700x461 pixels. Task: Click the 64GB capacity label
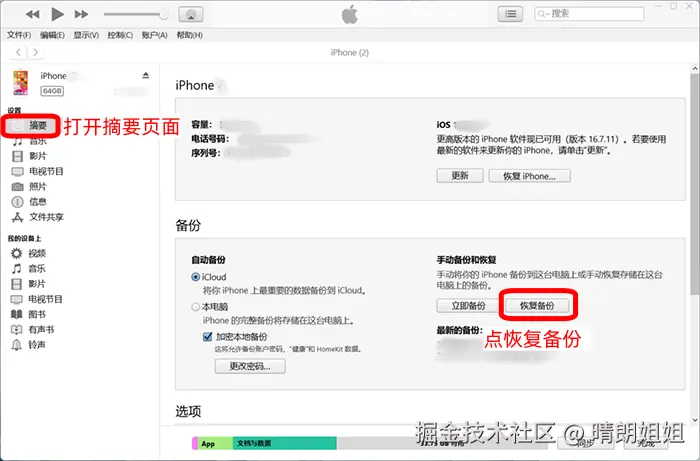point(52,91)
